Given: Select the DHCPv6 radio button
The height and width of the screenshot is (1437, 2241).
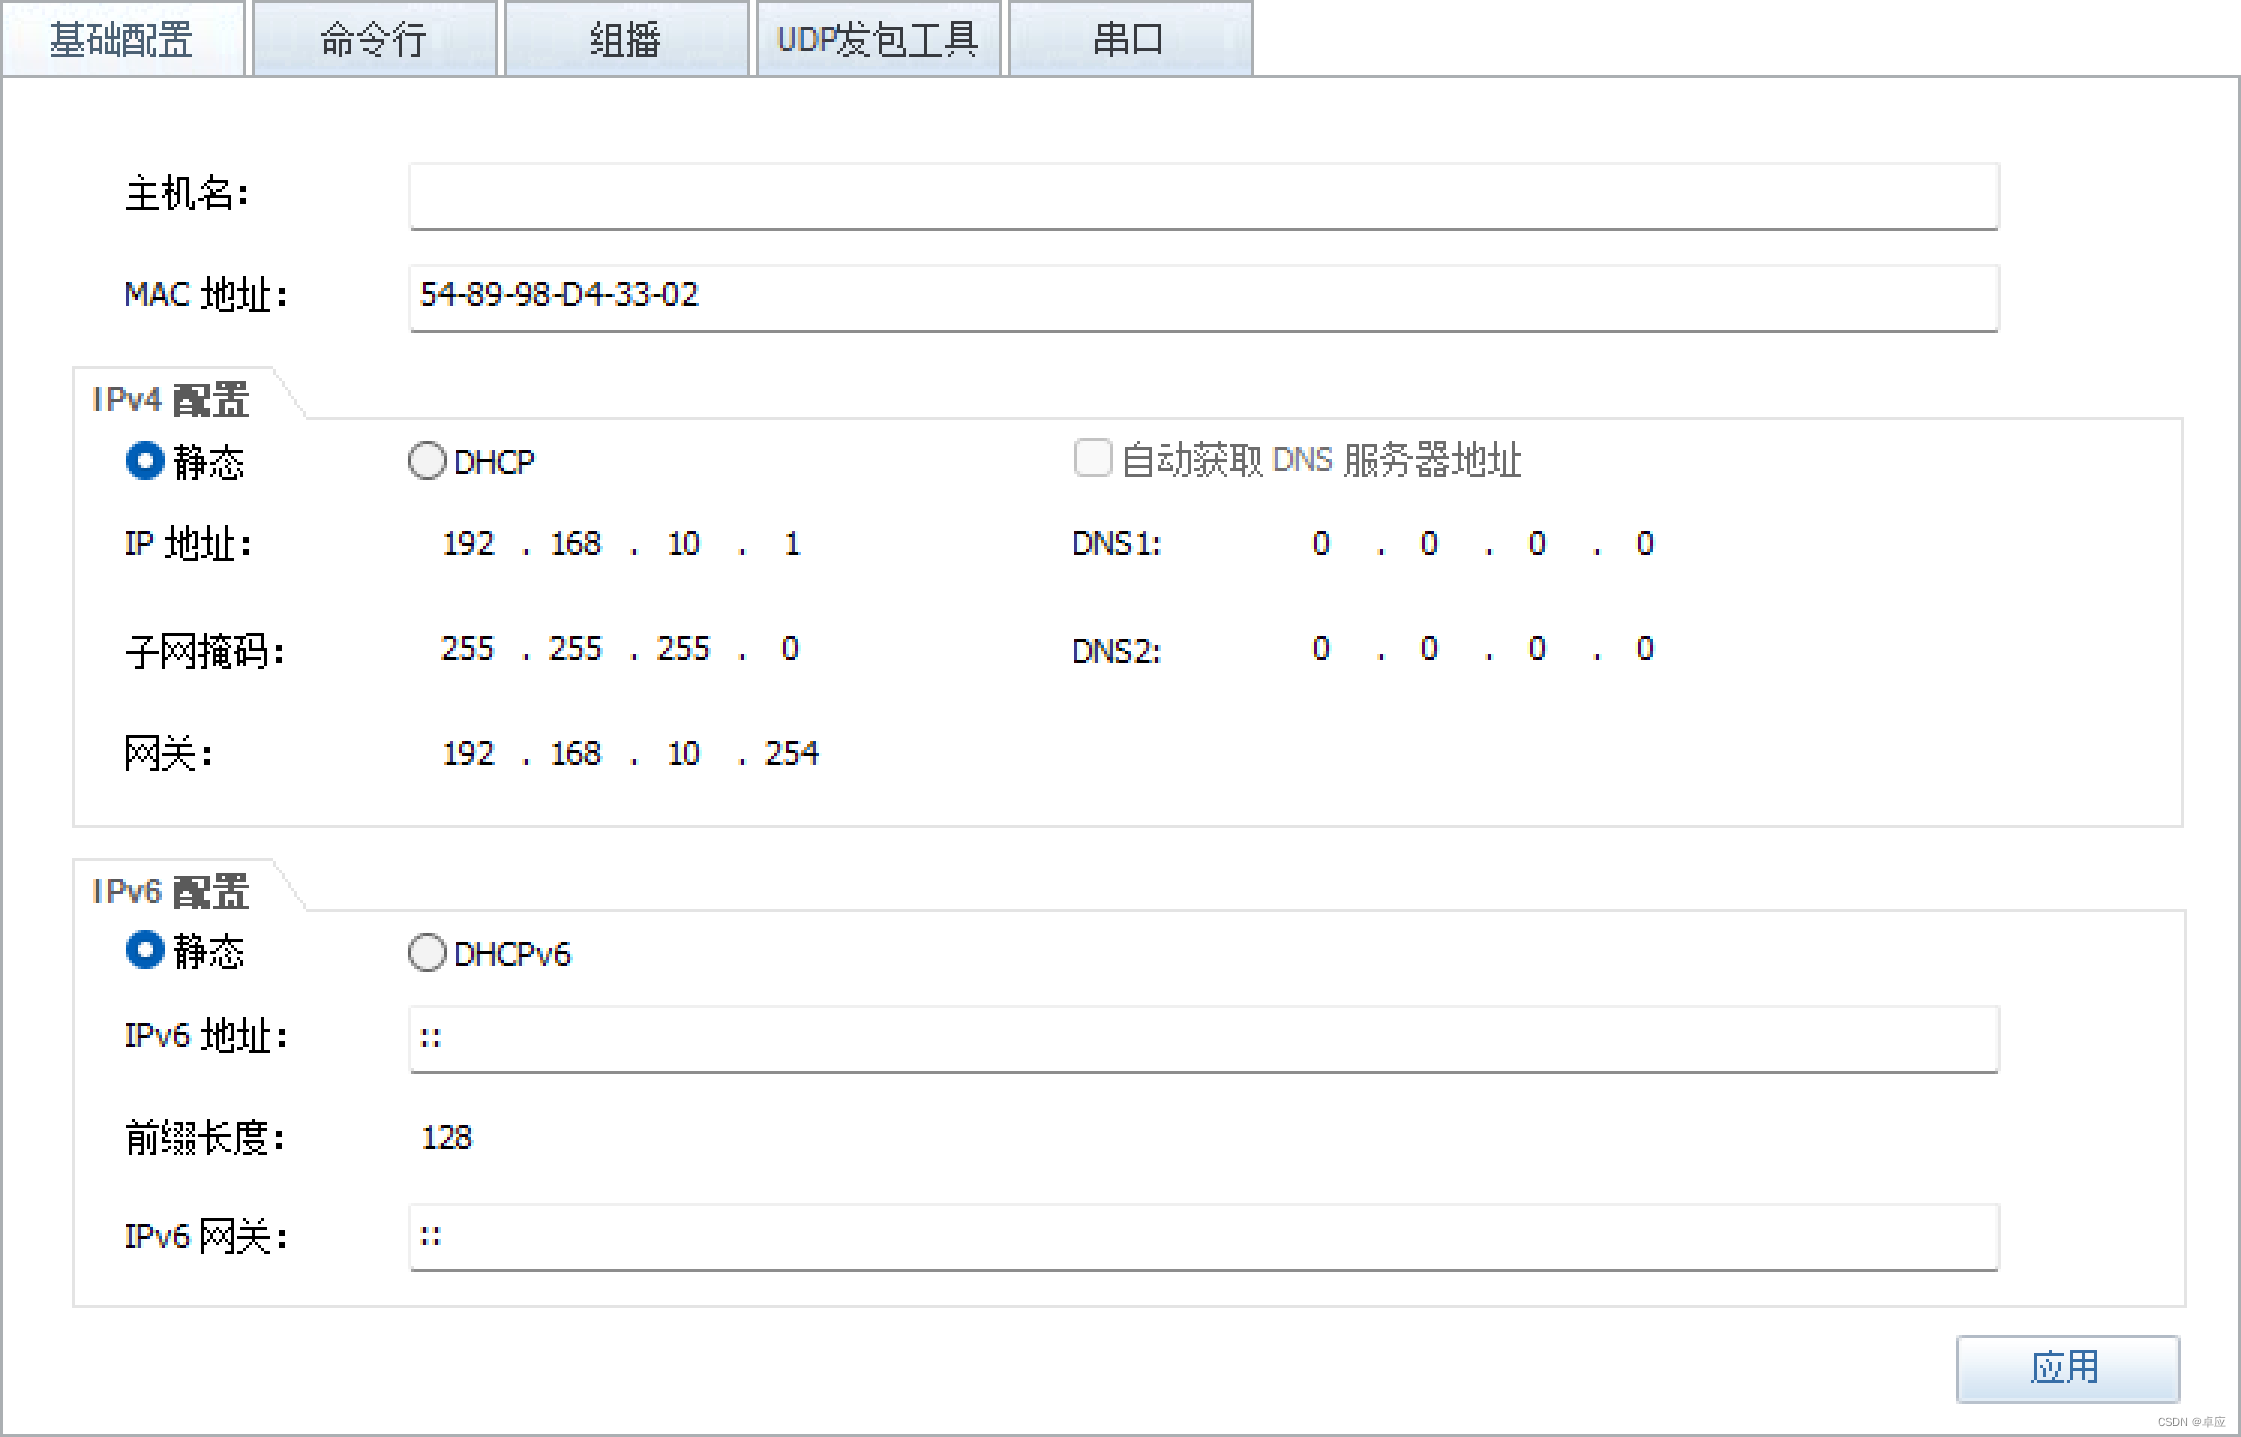Looking at the screenshot, I should 427,953.
